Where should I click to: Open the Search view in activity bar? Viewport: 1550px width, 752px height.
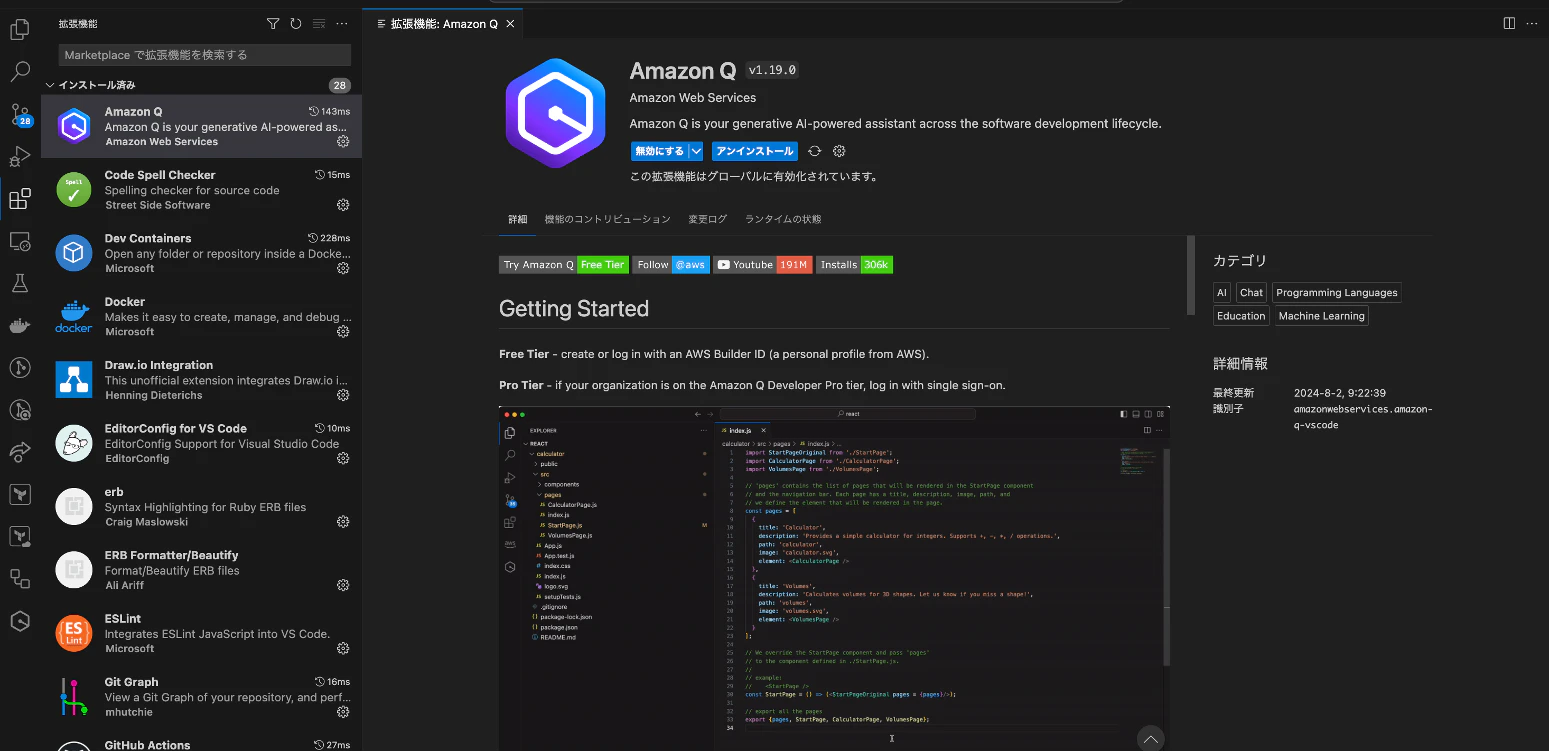[19, 72]
